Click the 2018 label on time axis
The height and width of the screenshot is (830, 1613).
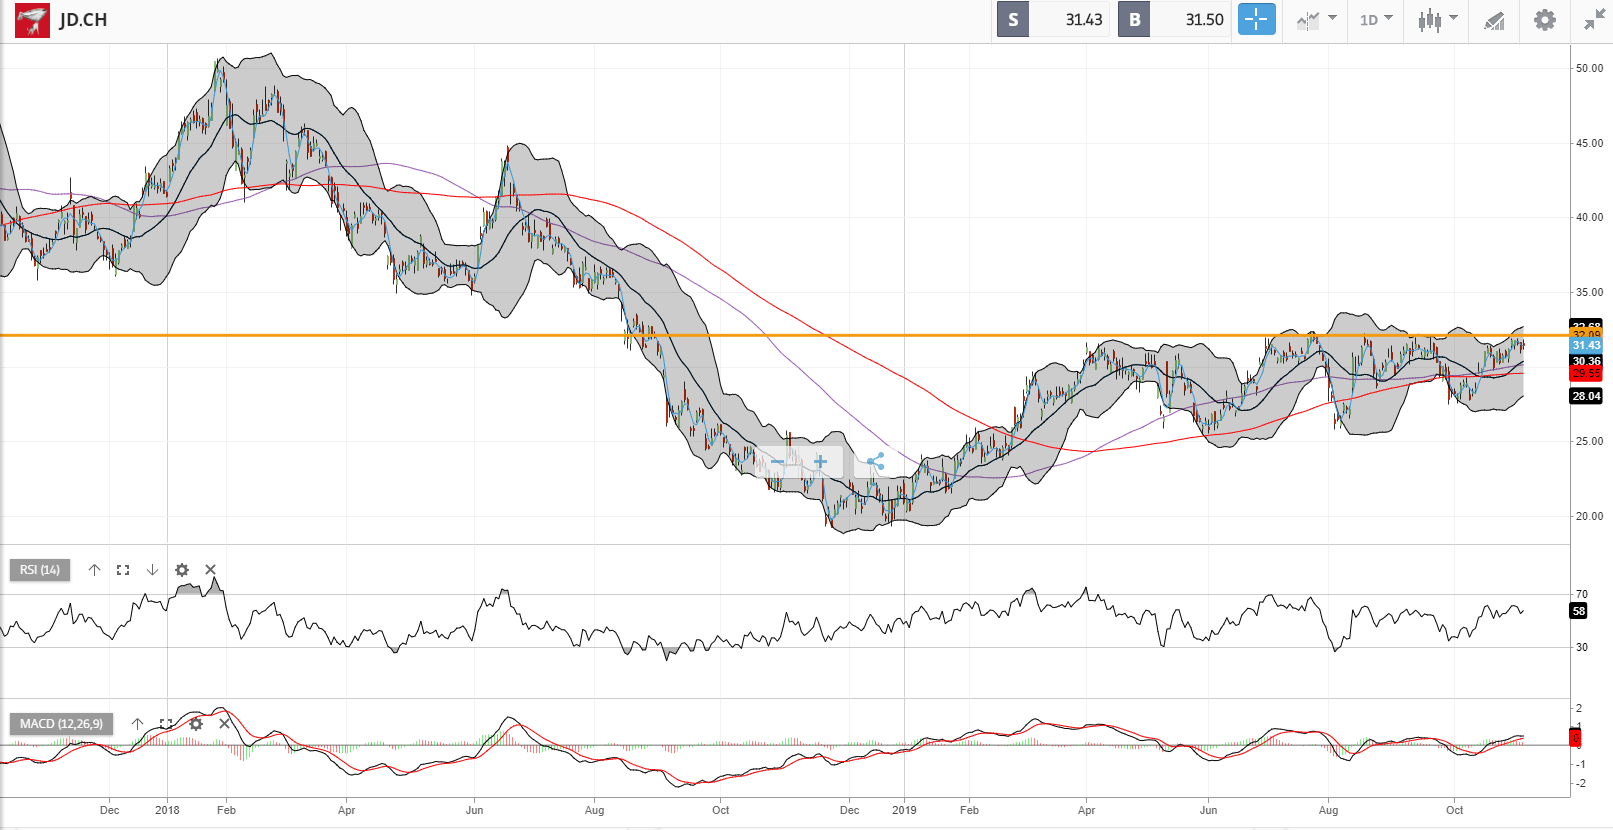pos(167,810)
